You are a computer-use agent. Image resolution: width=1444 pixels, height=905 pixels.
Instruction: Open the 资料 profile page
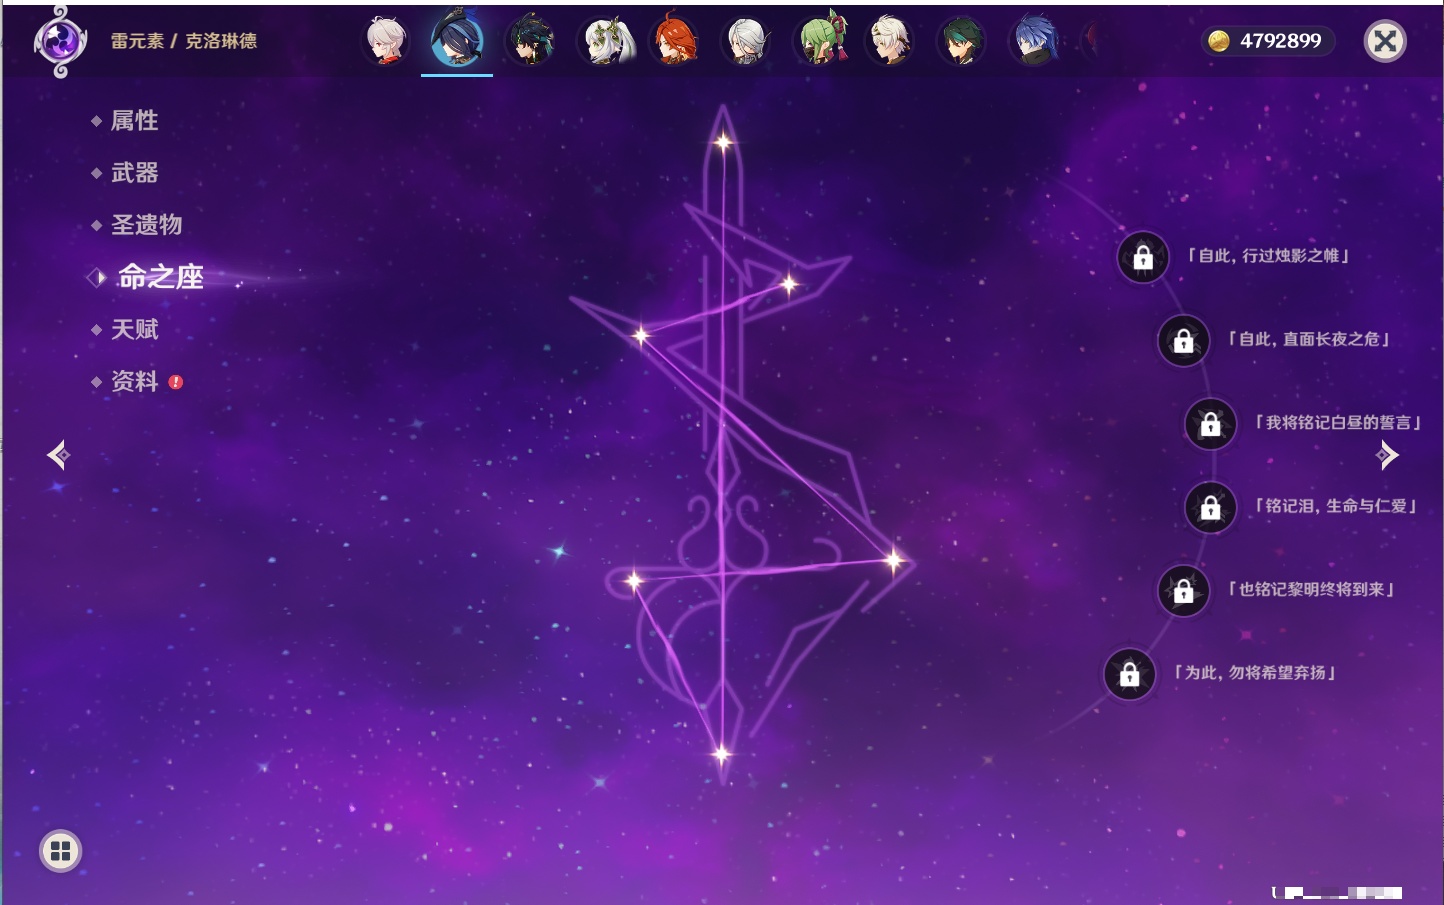pos(134,381)
